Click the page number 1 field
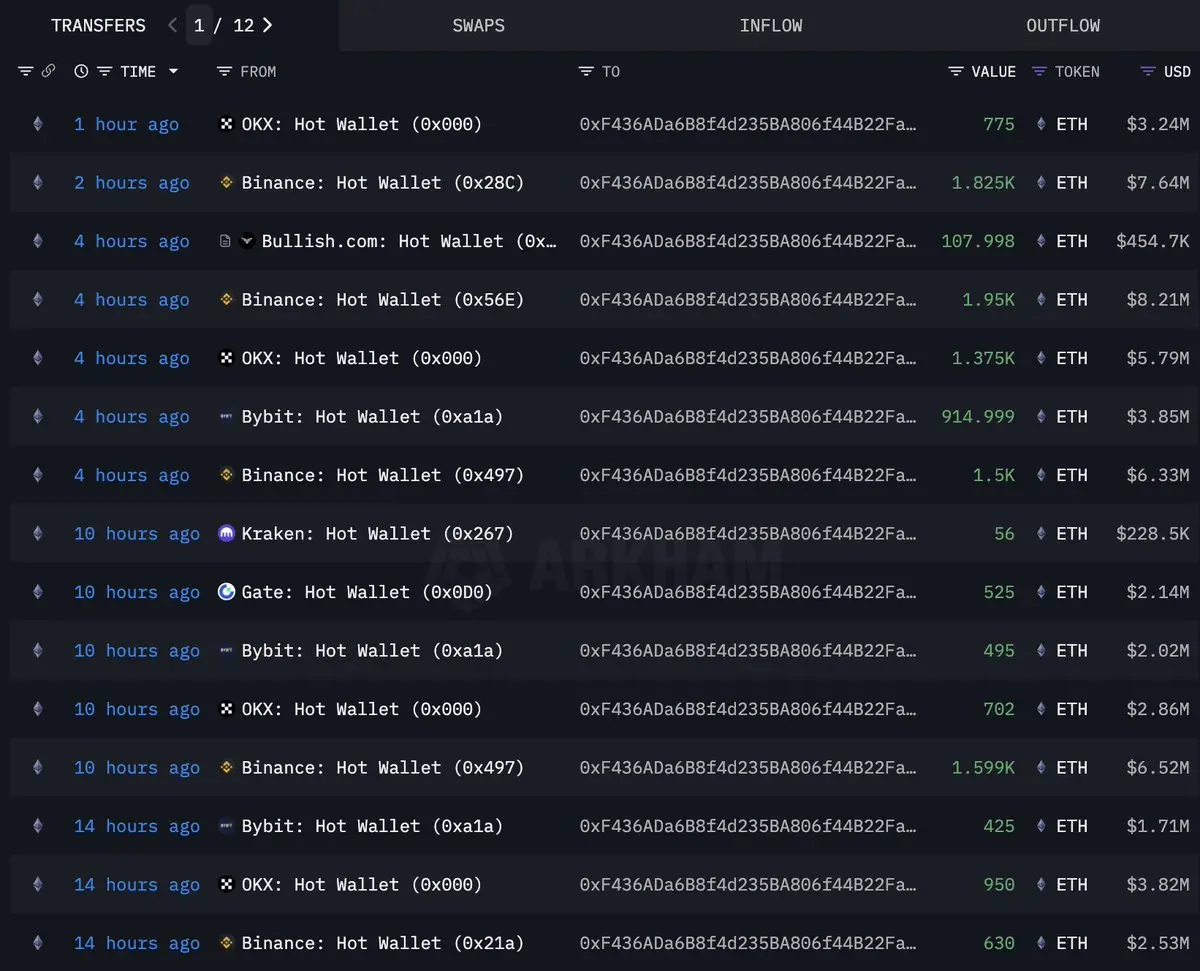1200x971 pixels. (199, 25)
